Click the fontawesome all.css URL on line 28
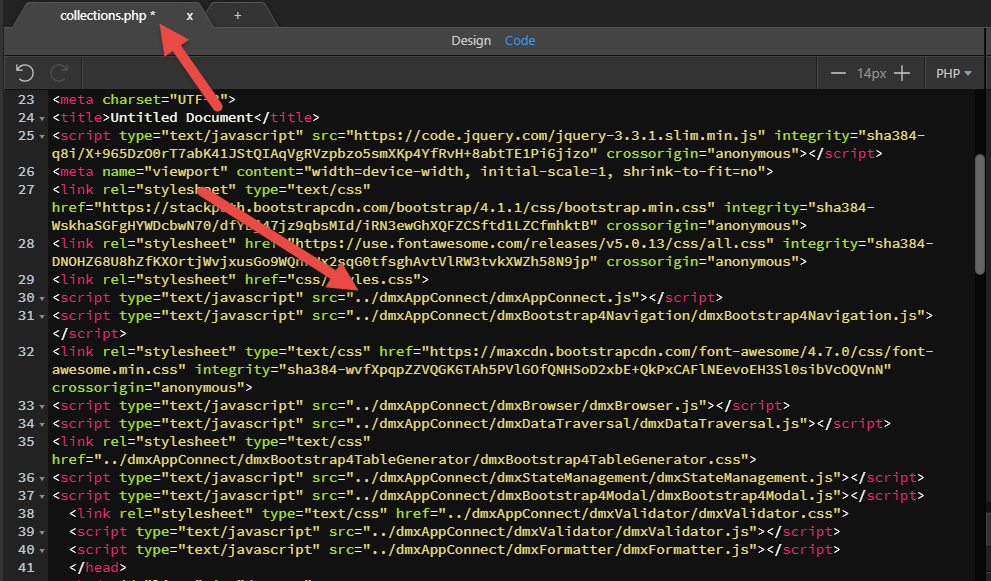The width and height of the screenshot is (991, 581). [532, 243]
